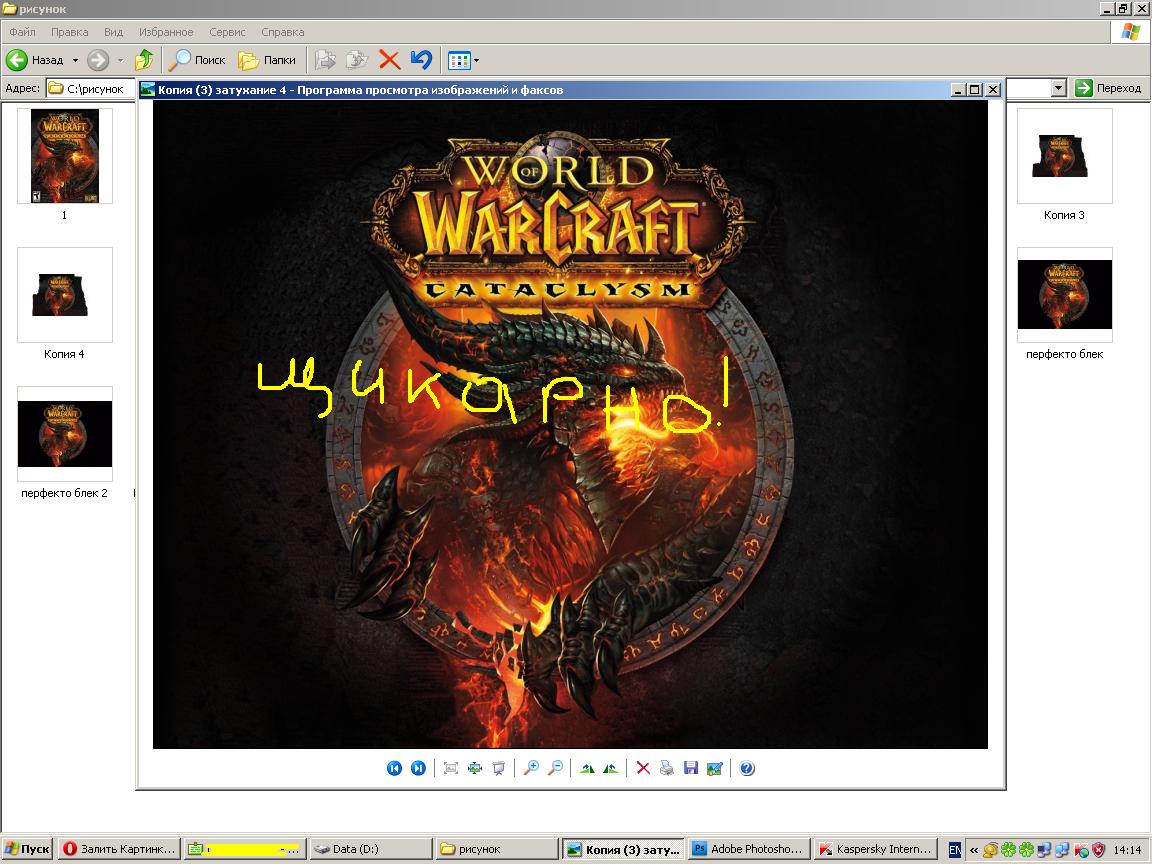1152x864 pixels.
Task: Click the address field C:\рисунок
Action: coord(91,88)
